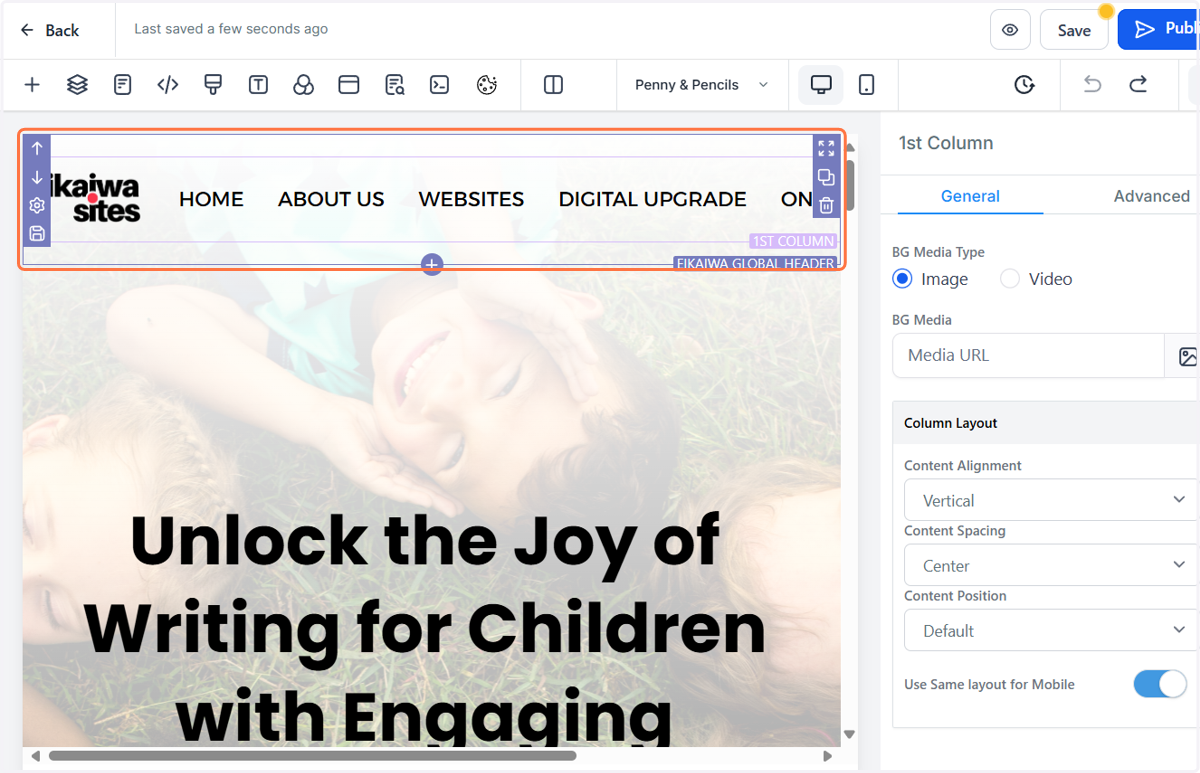The height and width of the screenshot is (773, 1200).
Task: Click the canvas vertical scrollbar thumb
Action: pos(850,184)
